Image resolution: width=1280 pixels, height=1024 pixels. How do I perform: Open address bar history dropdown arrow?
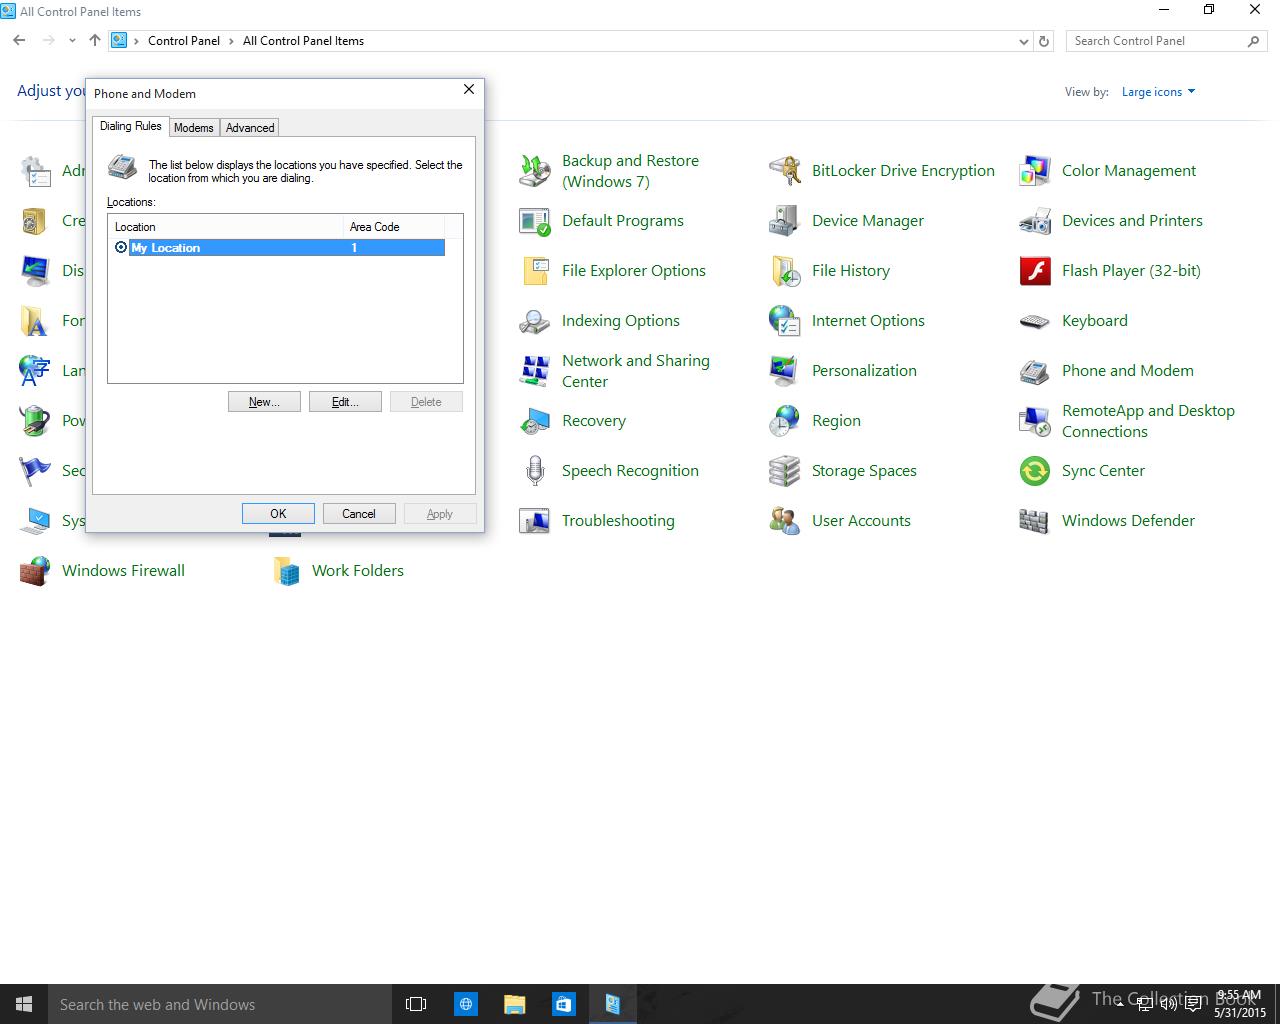pos(1023,42)
